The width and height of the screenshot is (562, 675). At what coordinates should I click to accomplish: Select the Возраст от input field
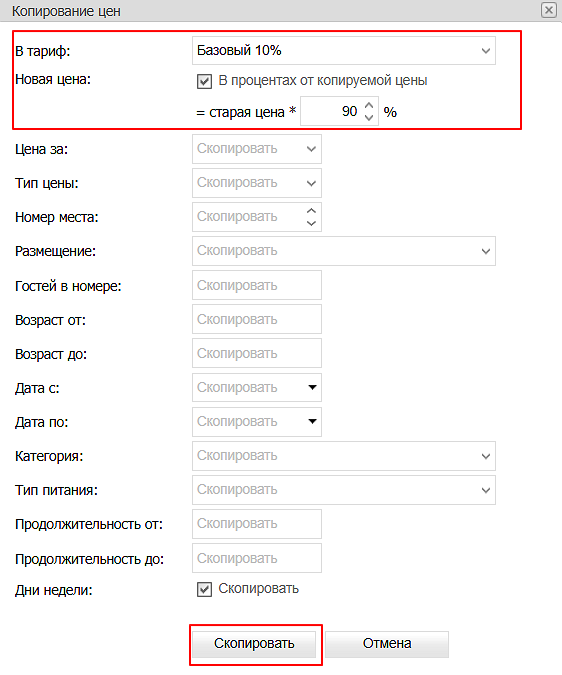(257, 319)
